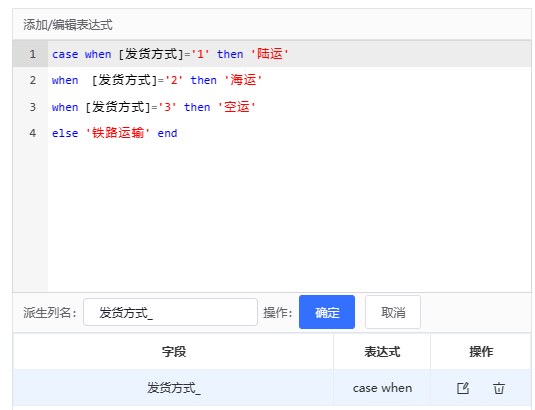
Task: Select line number 1 in the gutter
Action: tap(32, 54)
